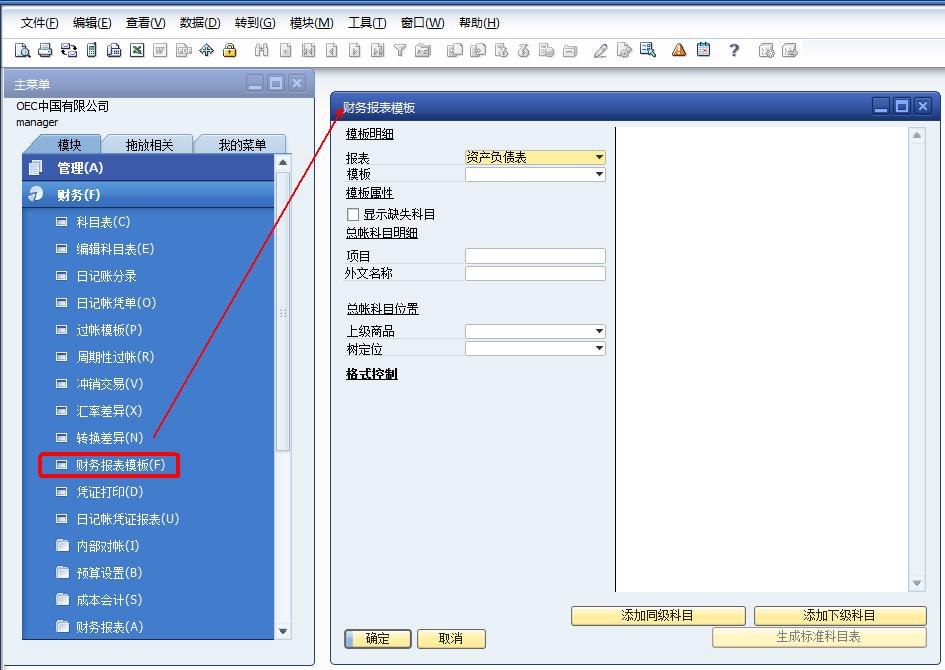Click the binoculars find icon

(262, 50)
